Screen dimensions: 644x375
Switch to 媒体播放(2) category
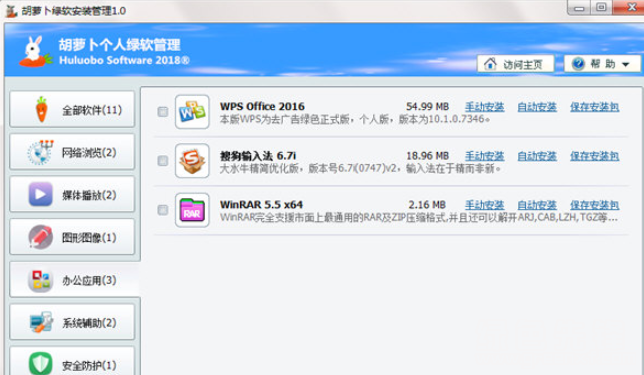[72, 195]
